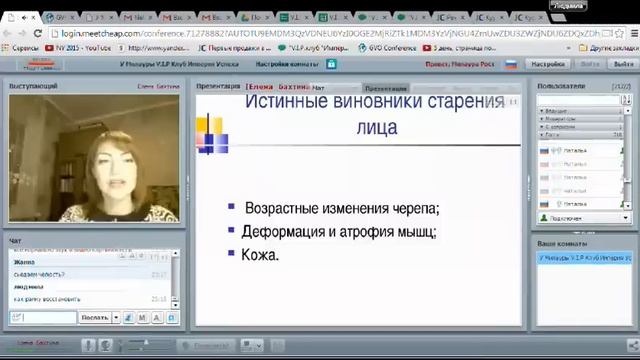The height and width of the screenshot is (360, 640).
Task: Click the fullscreen icon on the presentation slide
Action: coord(513,102)
